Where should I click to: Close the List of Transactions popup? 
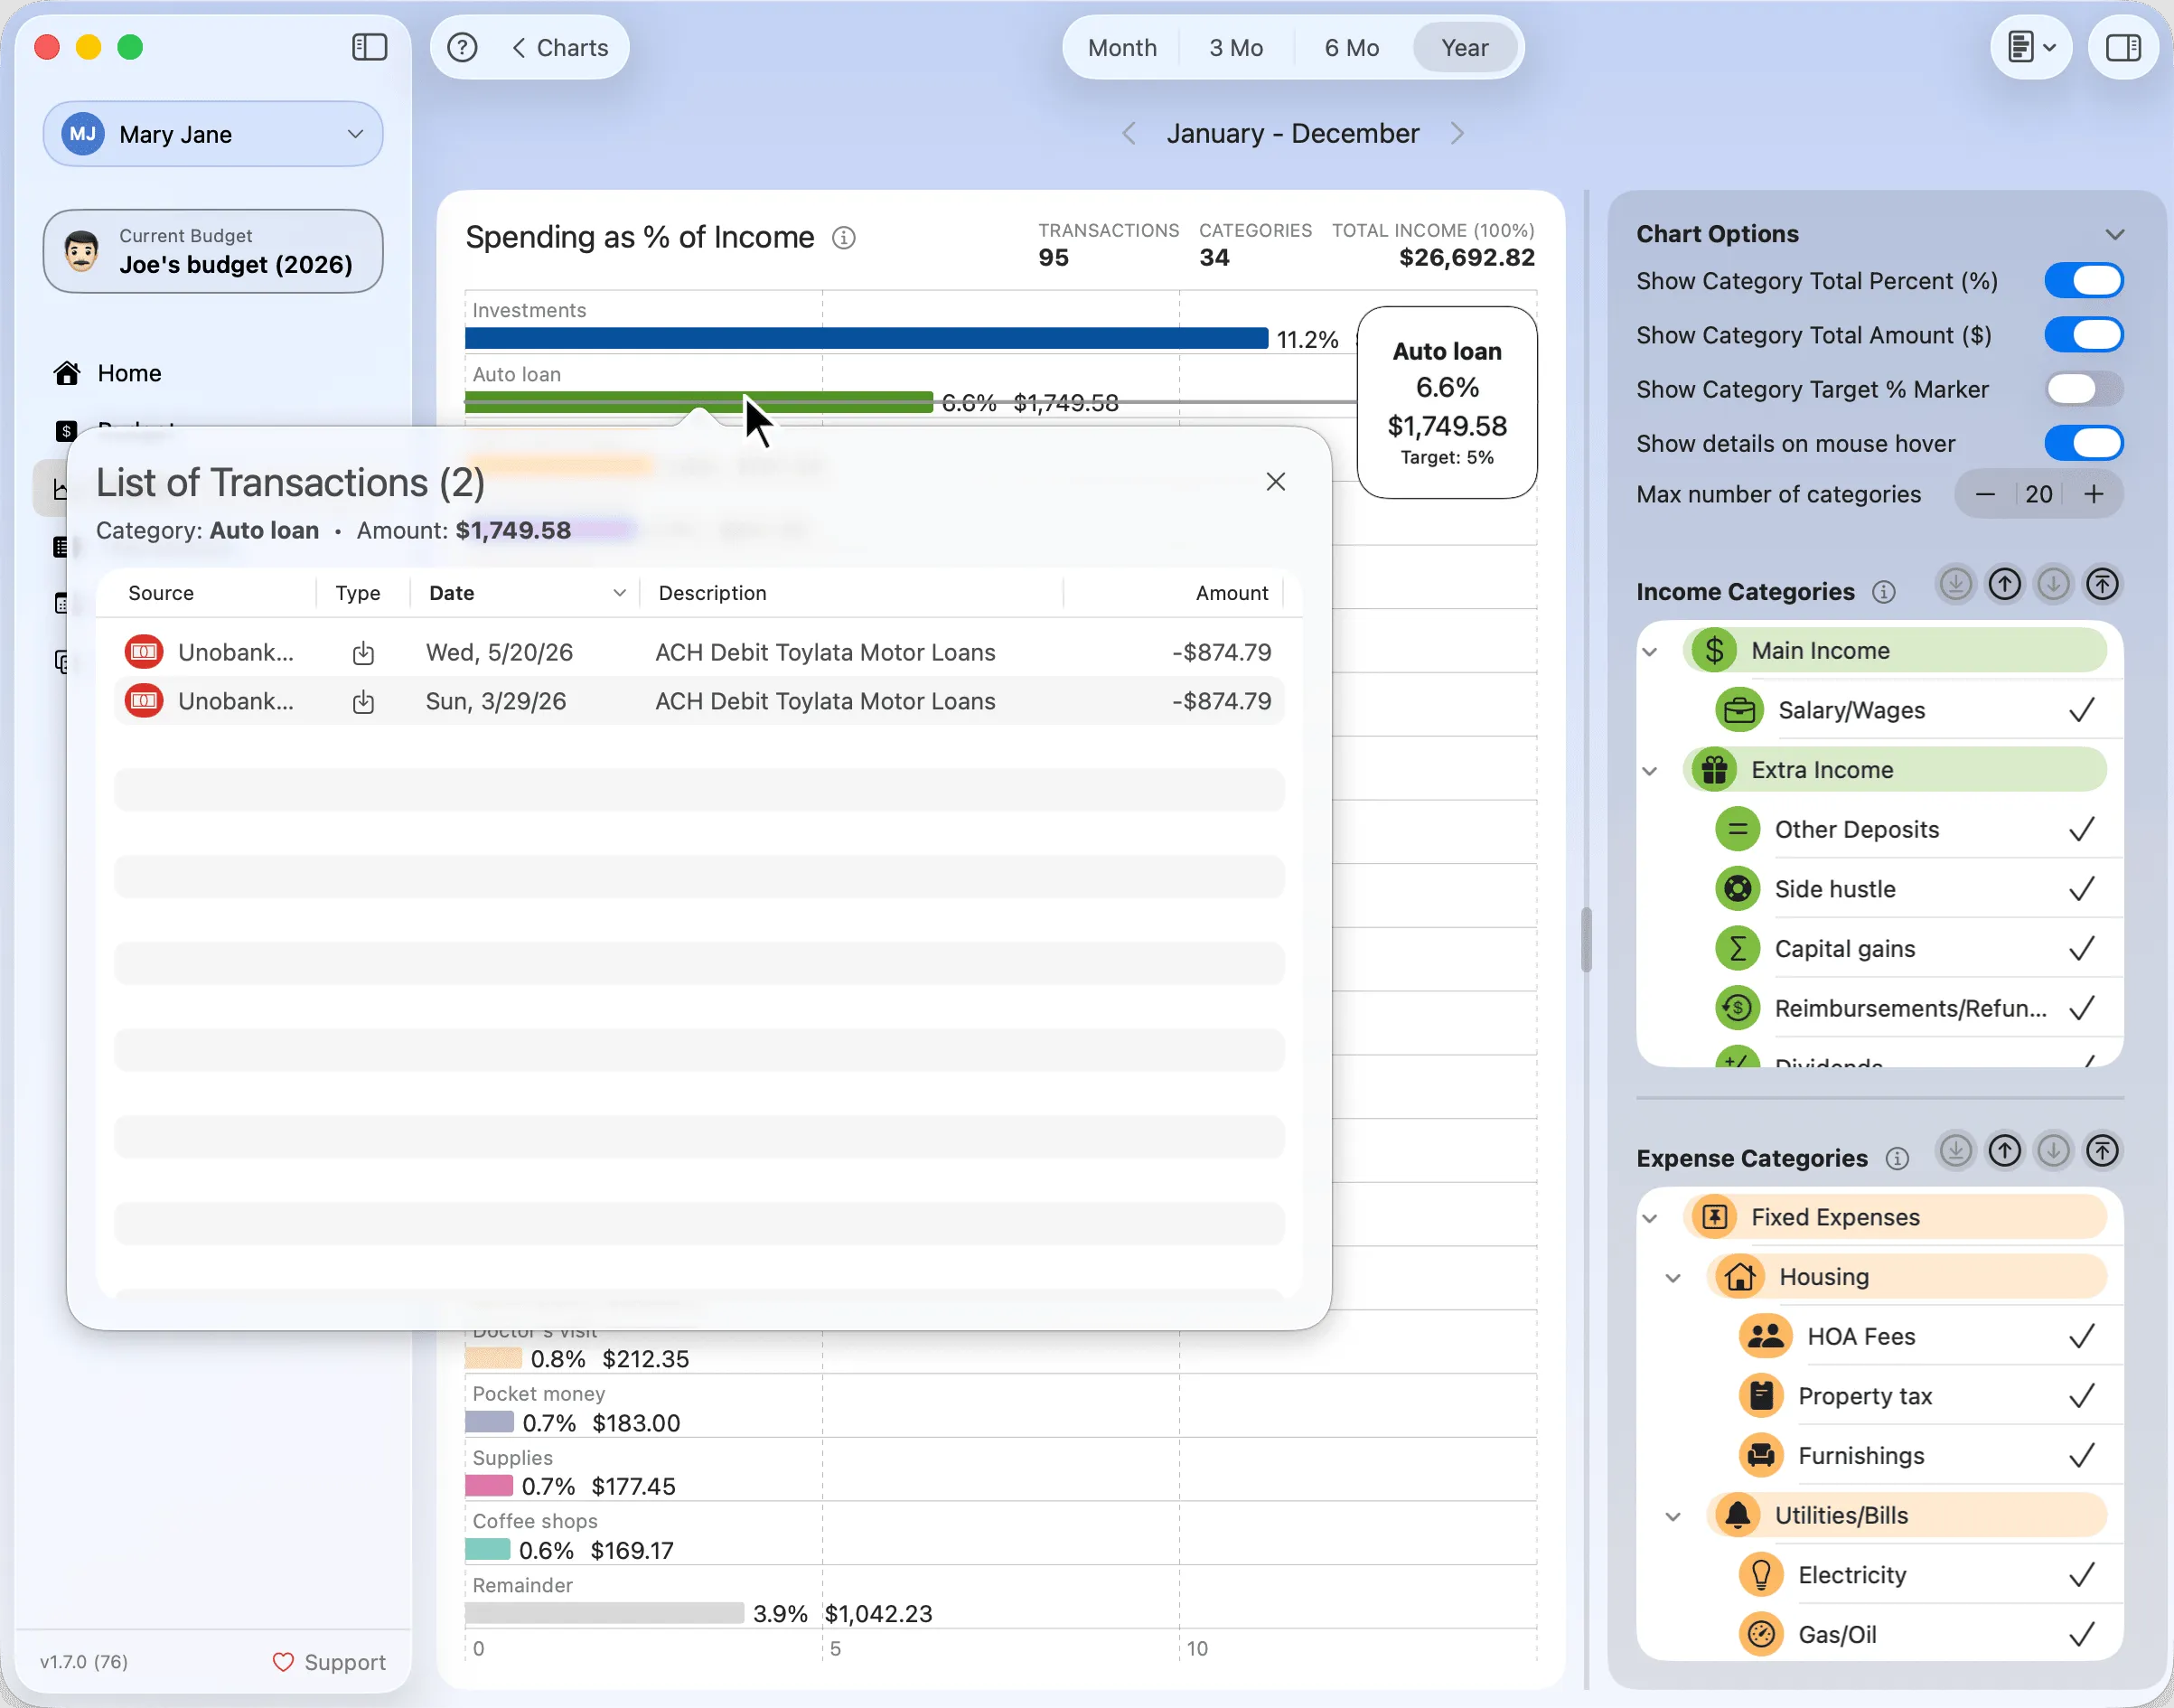tap(1276, 482)
